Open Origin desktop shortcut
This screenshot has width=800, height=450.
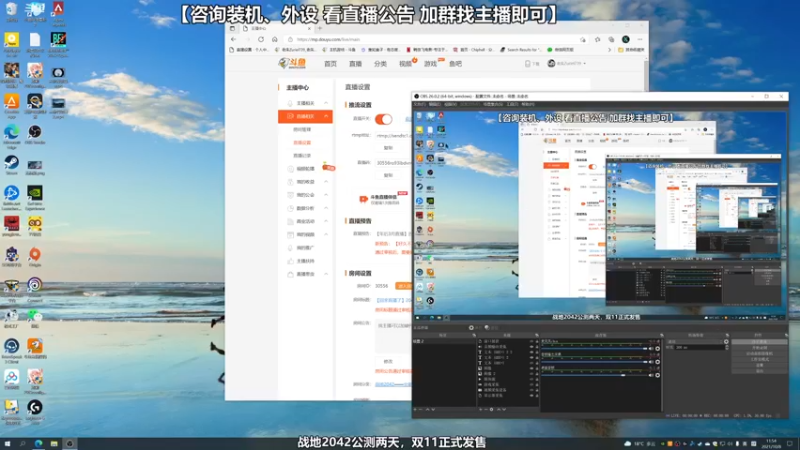pyautogui.click(x=35, y=257)
